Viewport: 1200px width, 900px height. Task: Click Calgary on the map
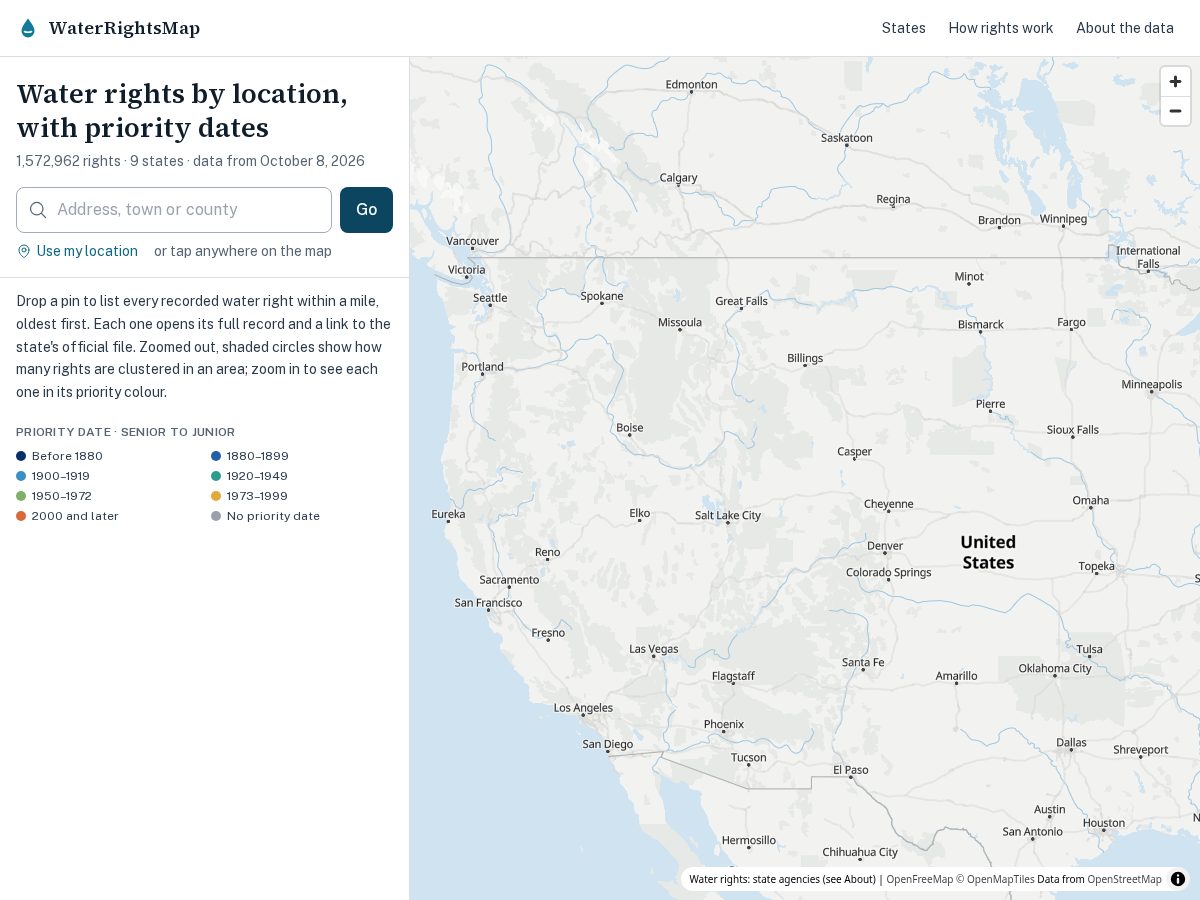click(678, 178)
